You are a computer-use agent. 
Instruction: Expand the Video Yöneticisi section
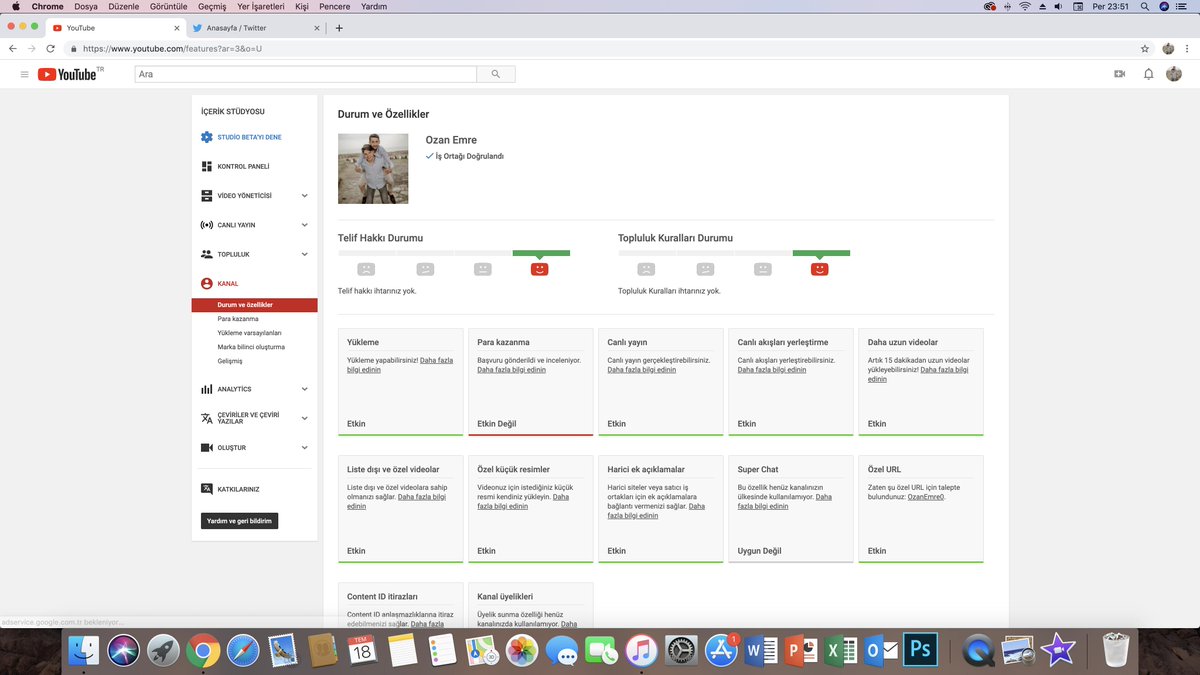coord(305,196)
